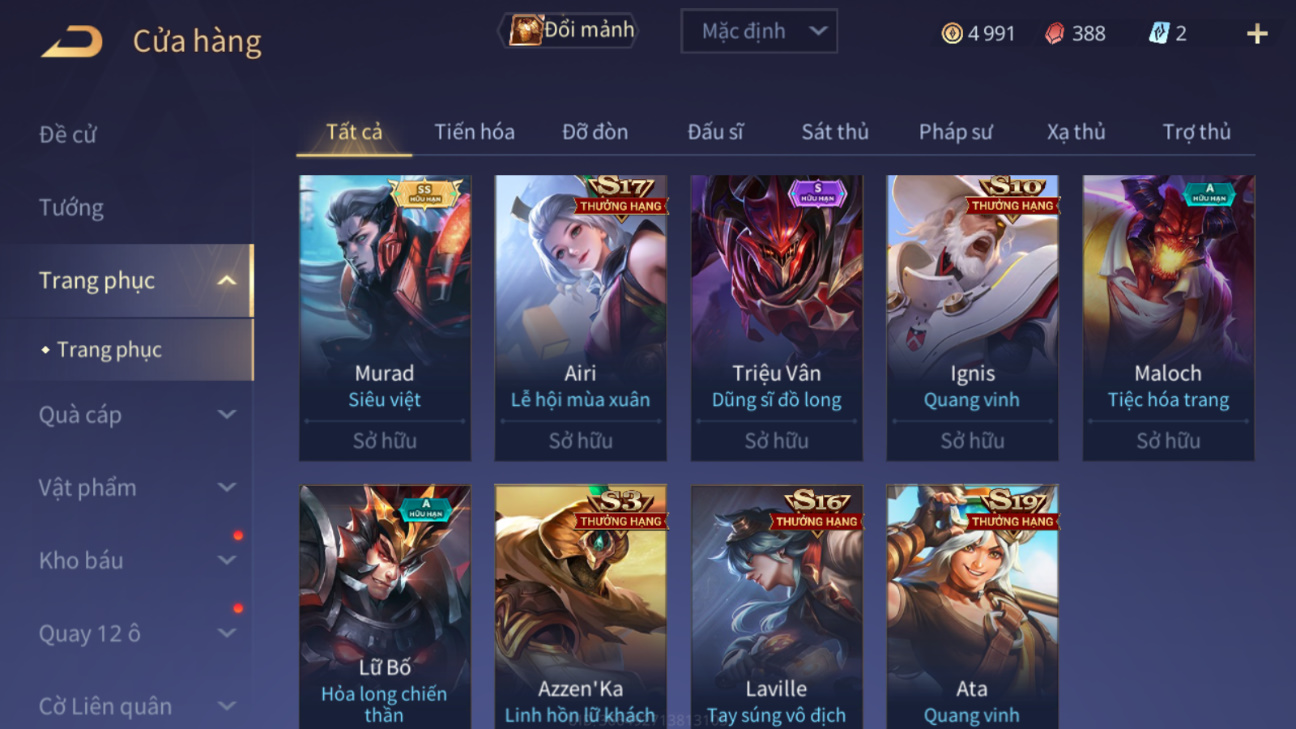Image resolution: width=1296 pixels, height=729 pixels.
Task: Expand the Kho báu sidebar section
Action: 227,560
